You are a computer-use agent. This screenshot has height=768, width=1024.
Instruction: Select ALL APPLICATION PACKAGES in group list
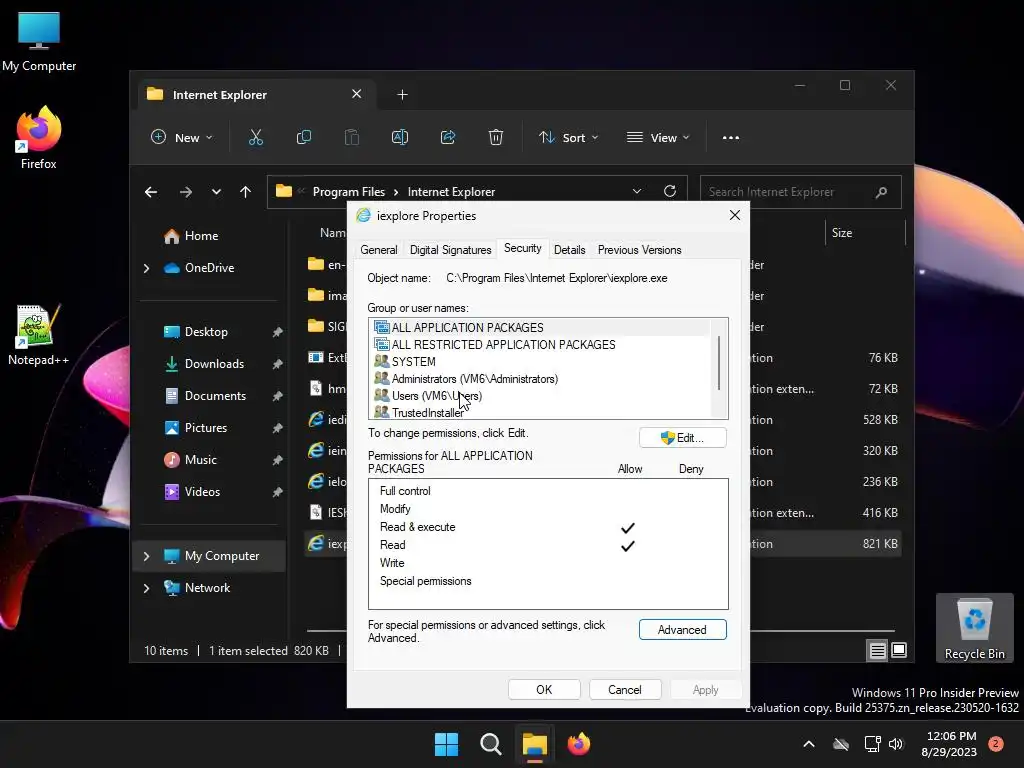click(x=540, y=328)
